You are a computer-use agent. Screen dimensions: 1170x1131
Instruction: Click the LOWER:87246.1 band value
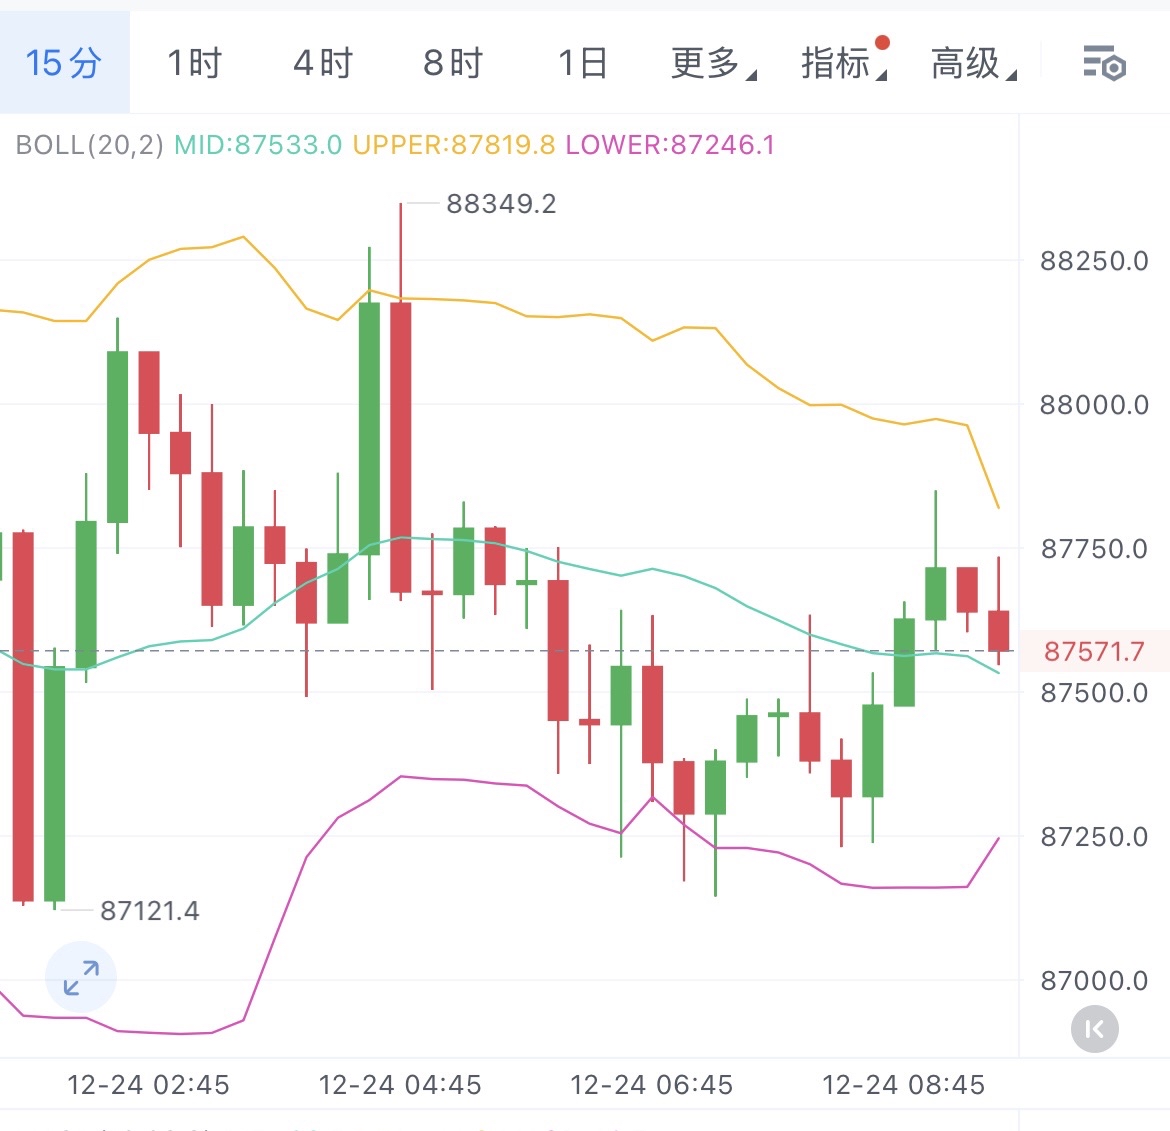click(x=670, y=145)
